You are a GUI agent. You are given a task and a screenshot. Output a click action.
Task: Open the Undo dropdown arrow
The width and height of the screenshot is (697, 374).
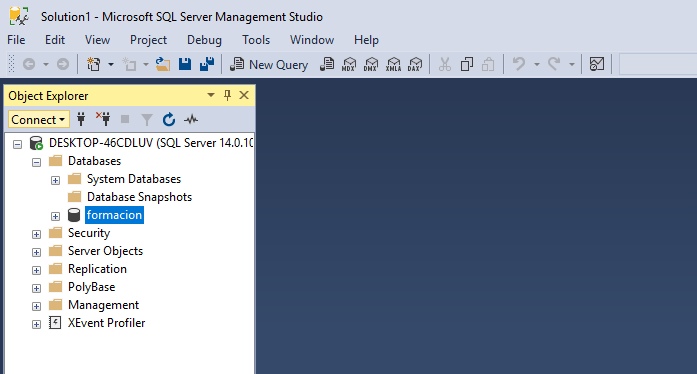[x=537, y=64]
